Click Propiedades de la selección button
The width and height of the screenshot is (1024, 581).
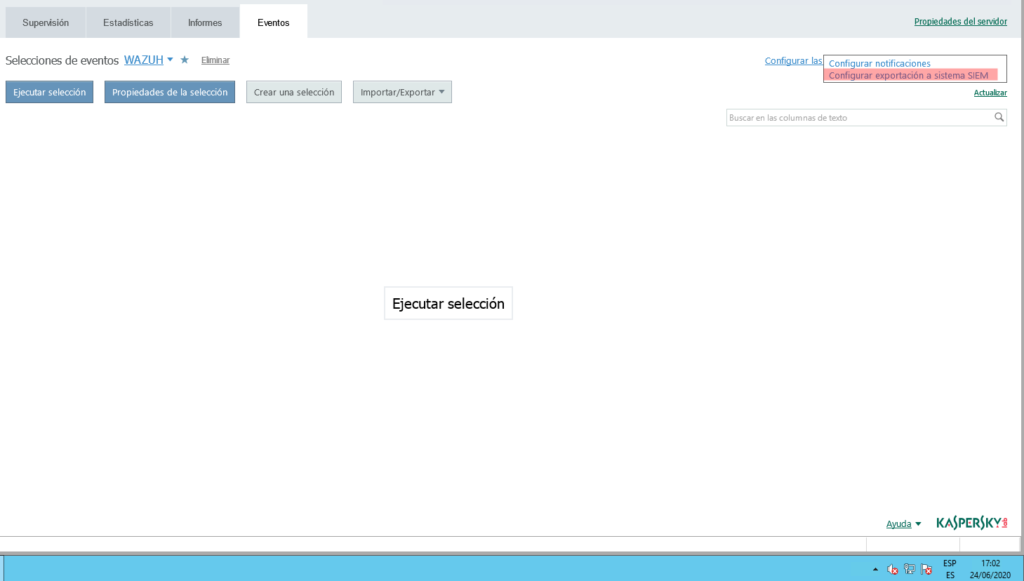[170, 92]
